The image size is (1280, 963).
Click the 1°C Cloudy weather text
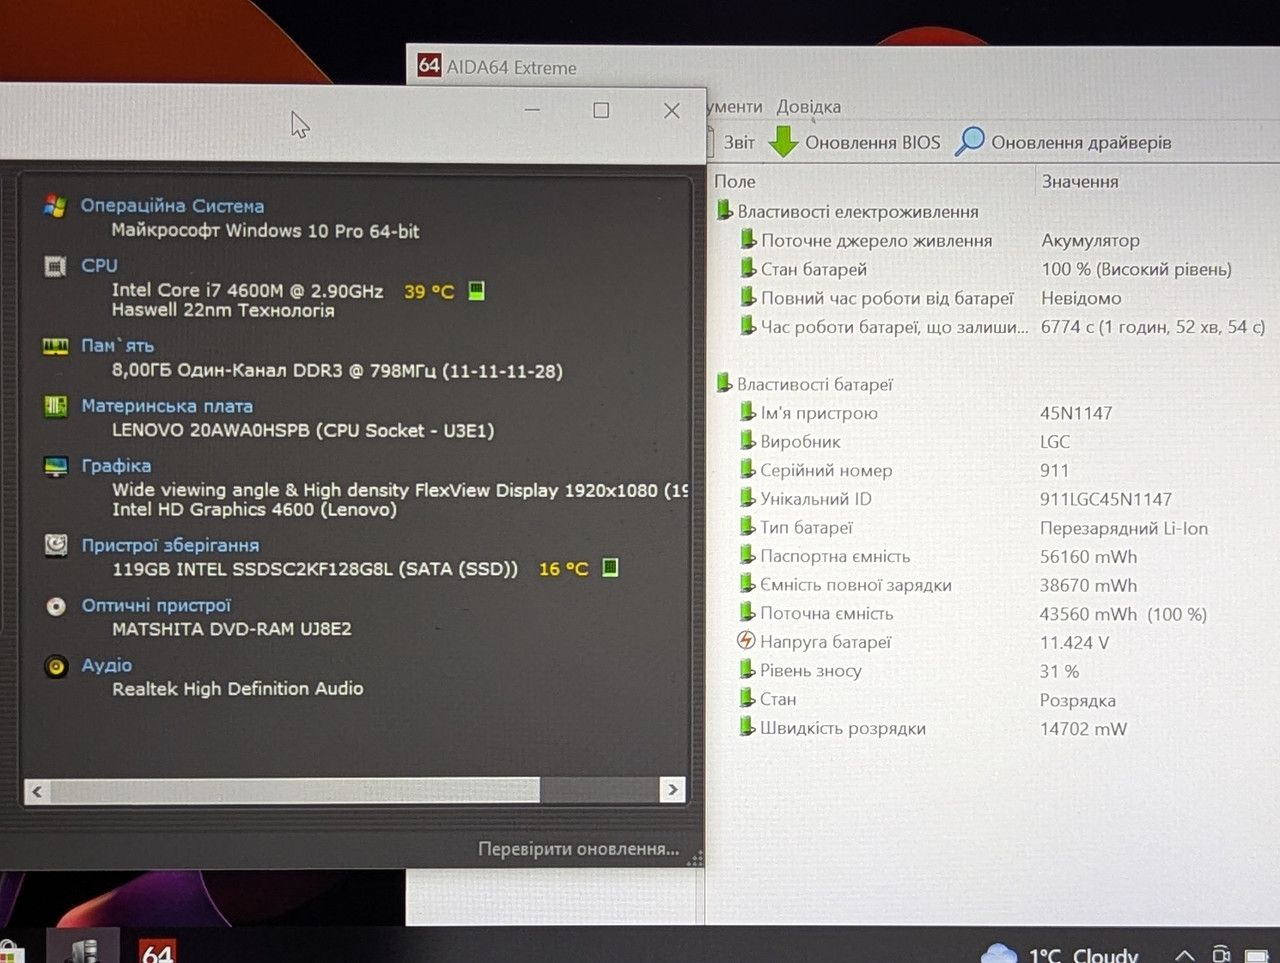(1084, 955)
